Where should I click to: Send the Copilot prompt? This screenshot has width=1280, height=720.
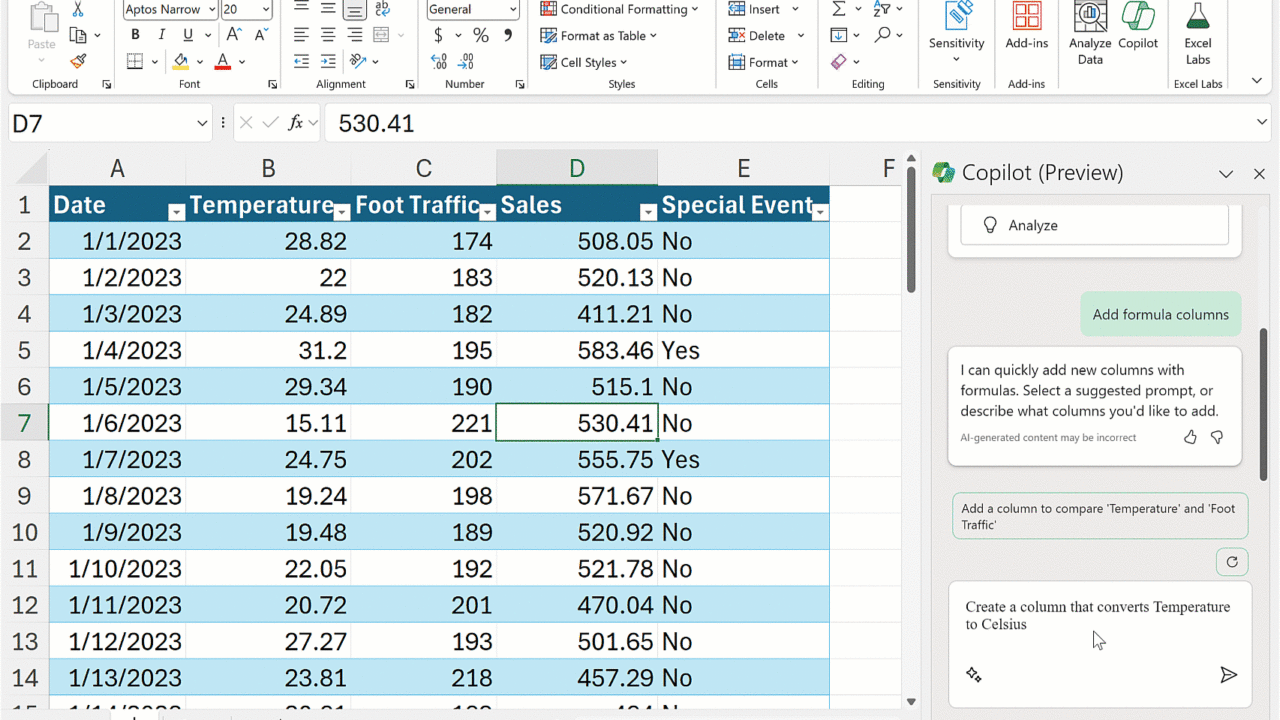1228,675
